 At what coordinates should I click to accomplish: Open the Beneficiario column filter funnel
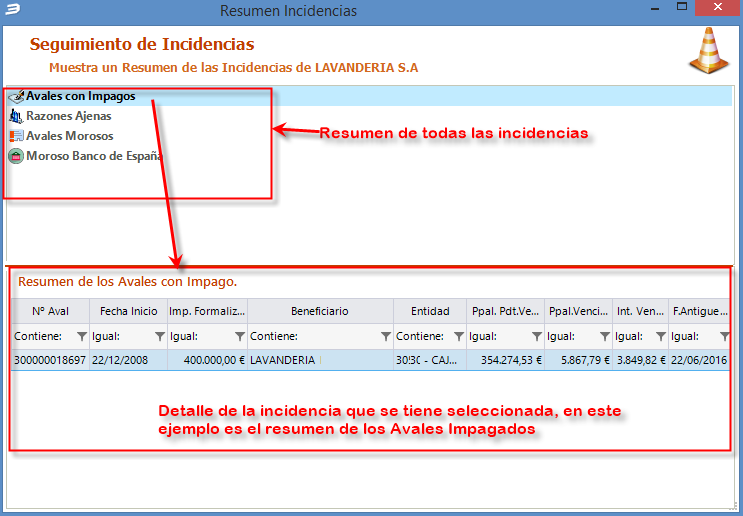[386, 336]
